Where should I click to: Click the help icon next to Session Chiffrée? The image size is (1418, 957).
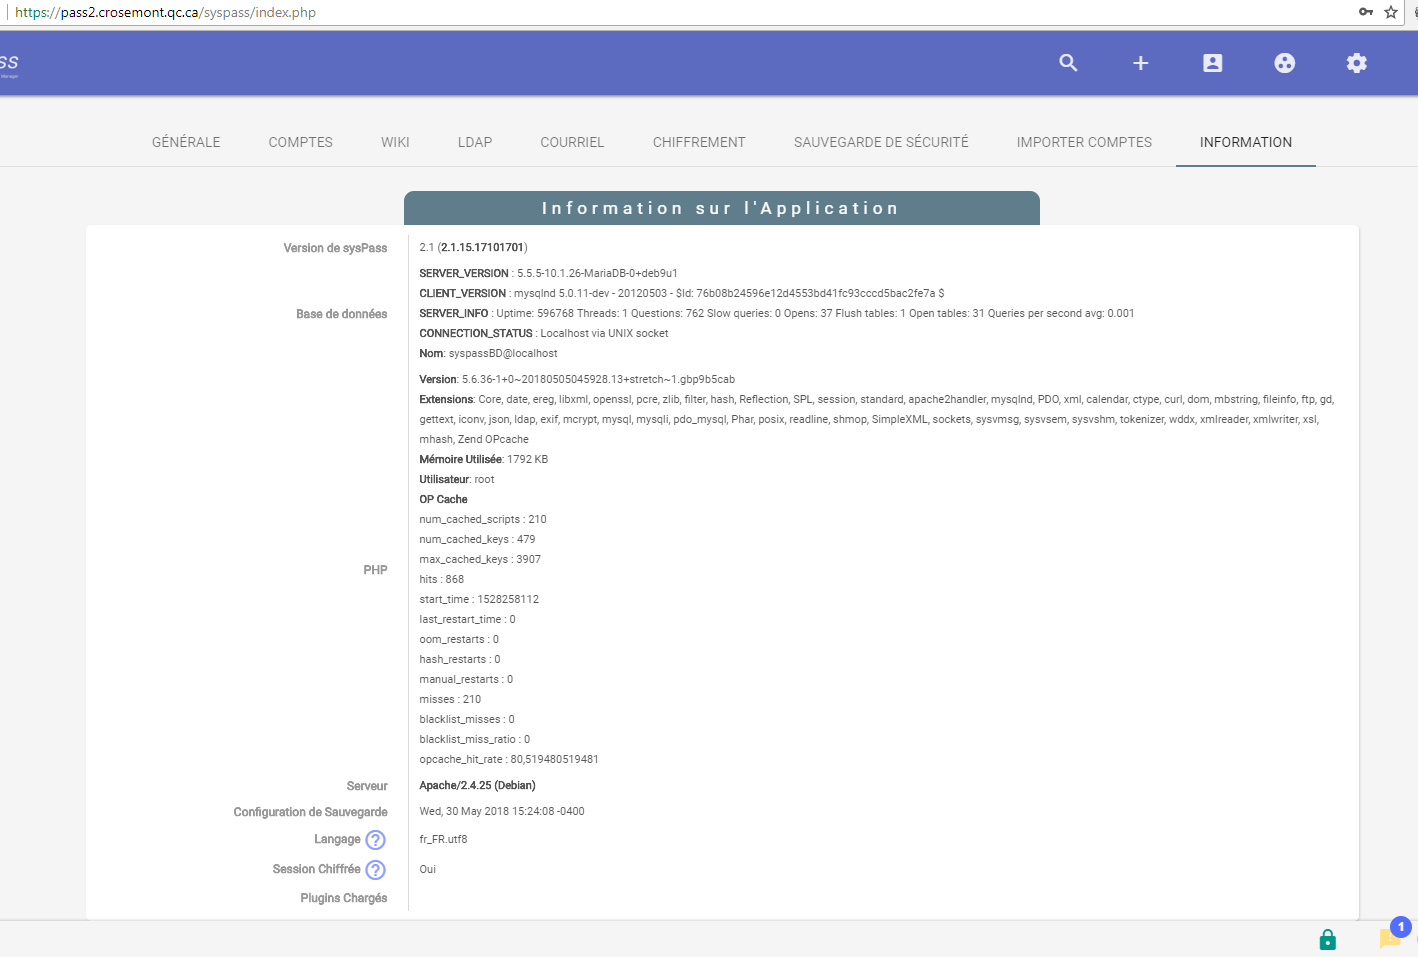pos(375,870)
